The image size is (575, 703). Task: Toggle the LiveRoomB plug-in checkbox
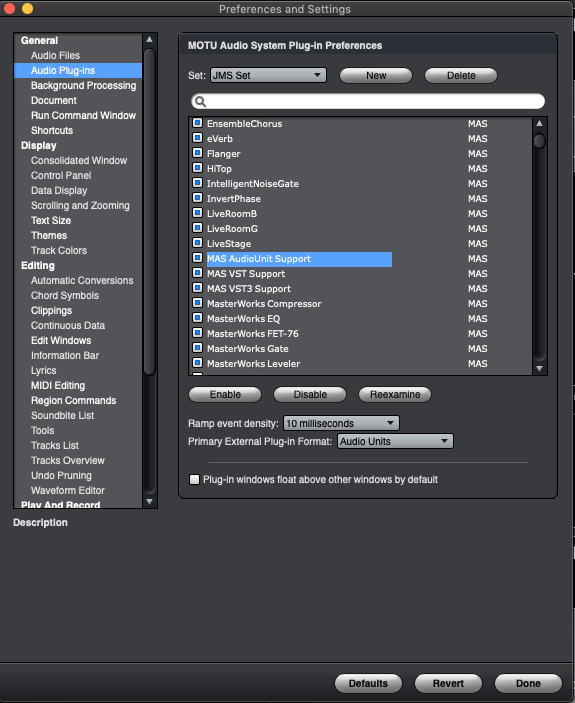[x=197, y=213]
